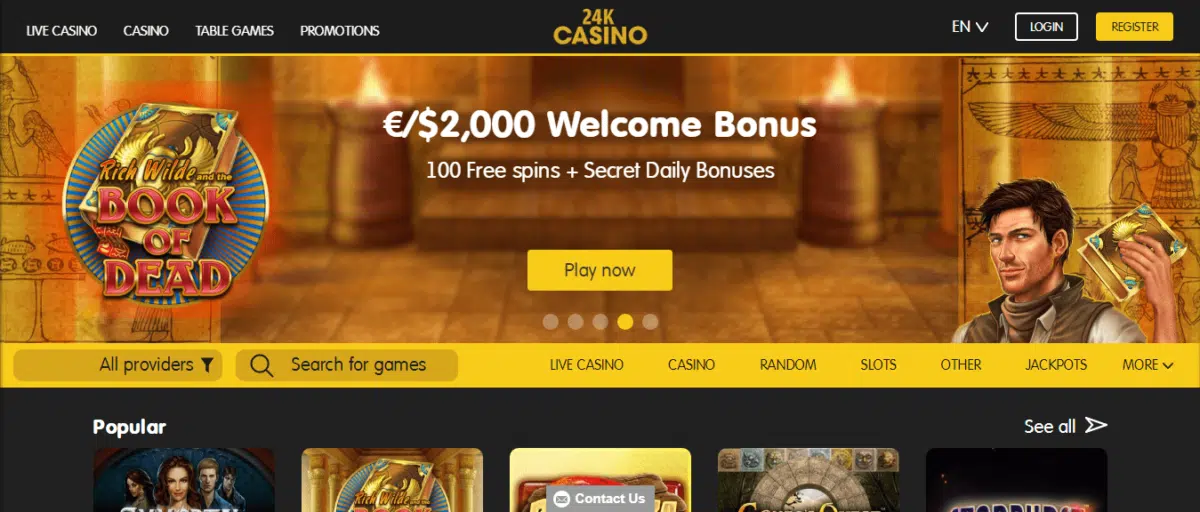This screenshot has height=512, width=1200.
Task: Click the funnel icon beside All providers
Action: point(207,365)
